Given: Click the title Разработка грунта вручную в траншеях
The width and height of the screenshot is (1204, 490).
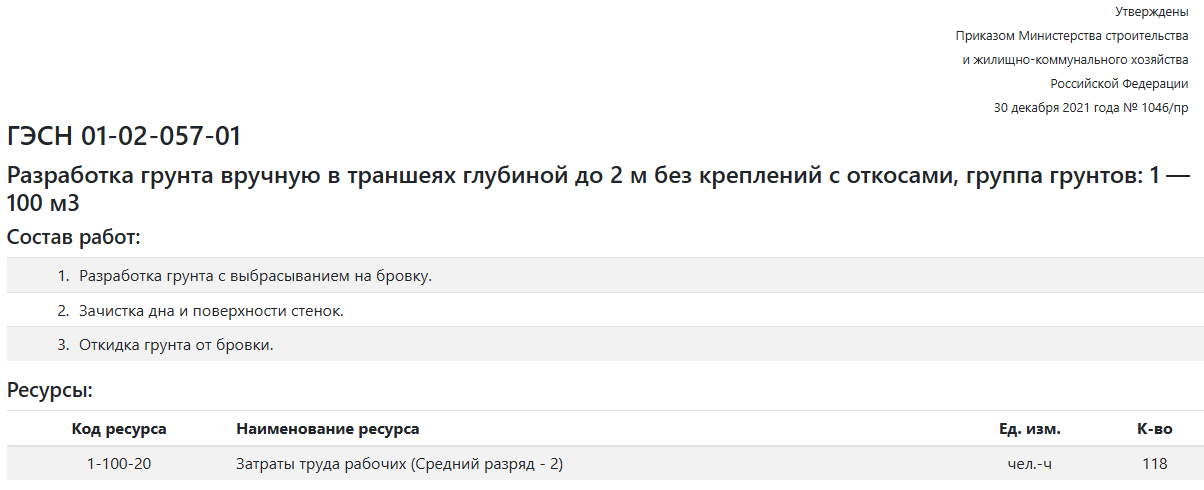Looking at the screenshot, I should coord(599,189).
